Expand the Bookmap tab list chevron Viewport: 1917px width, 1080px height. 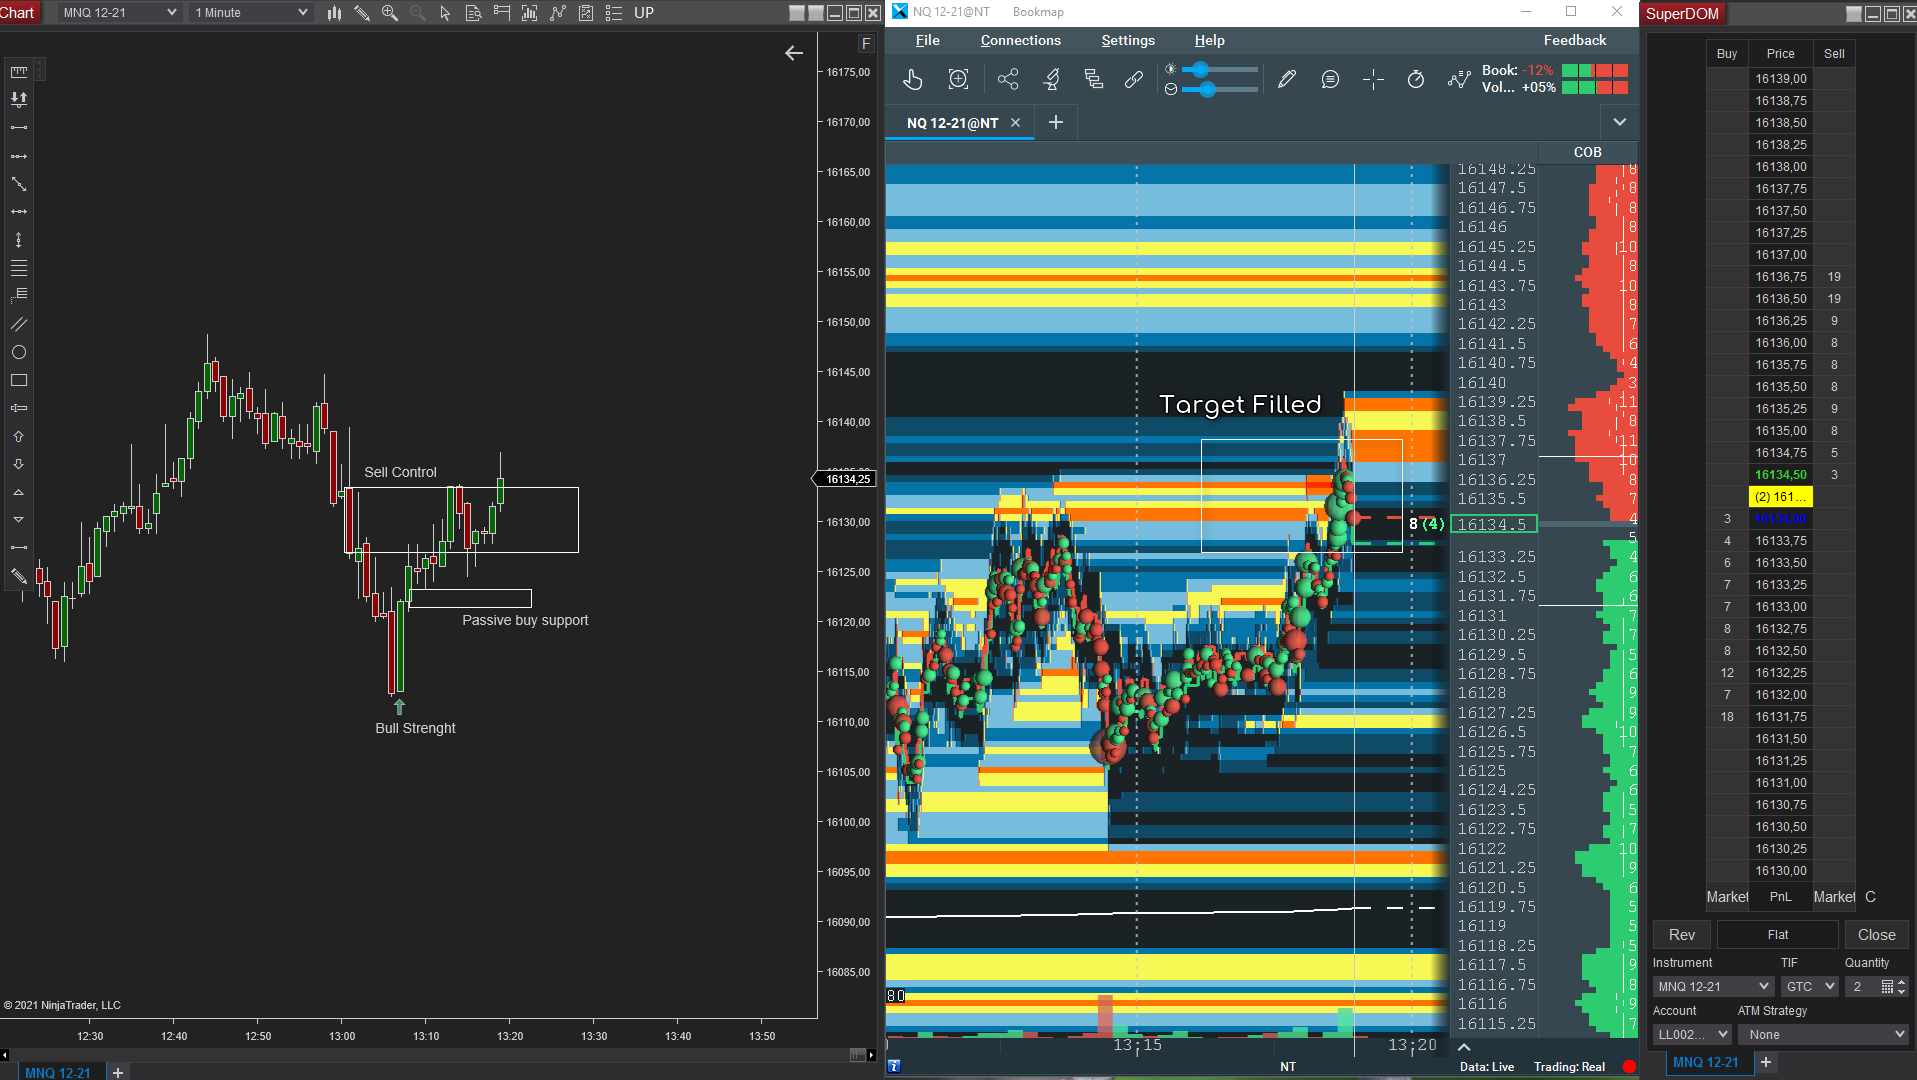[x=1620, y=122]
